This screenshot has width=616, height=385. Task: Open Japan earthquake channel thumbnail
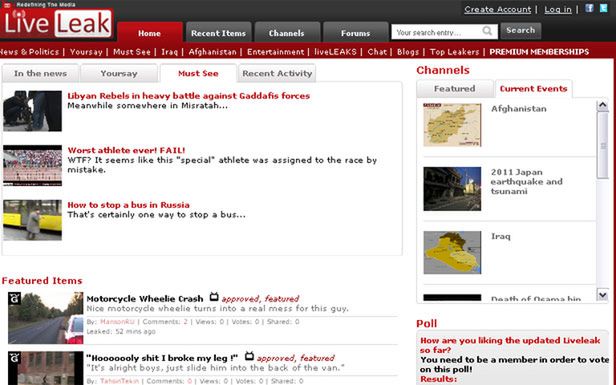[x=452, y=189]
